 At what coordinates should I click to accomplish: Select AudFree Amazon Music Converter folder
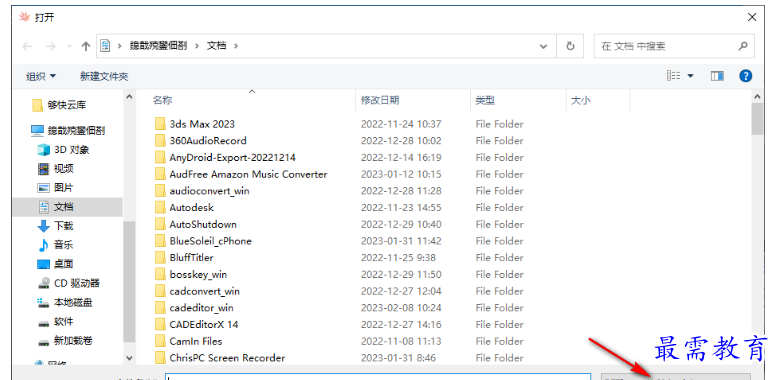(248, 174)
